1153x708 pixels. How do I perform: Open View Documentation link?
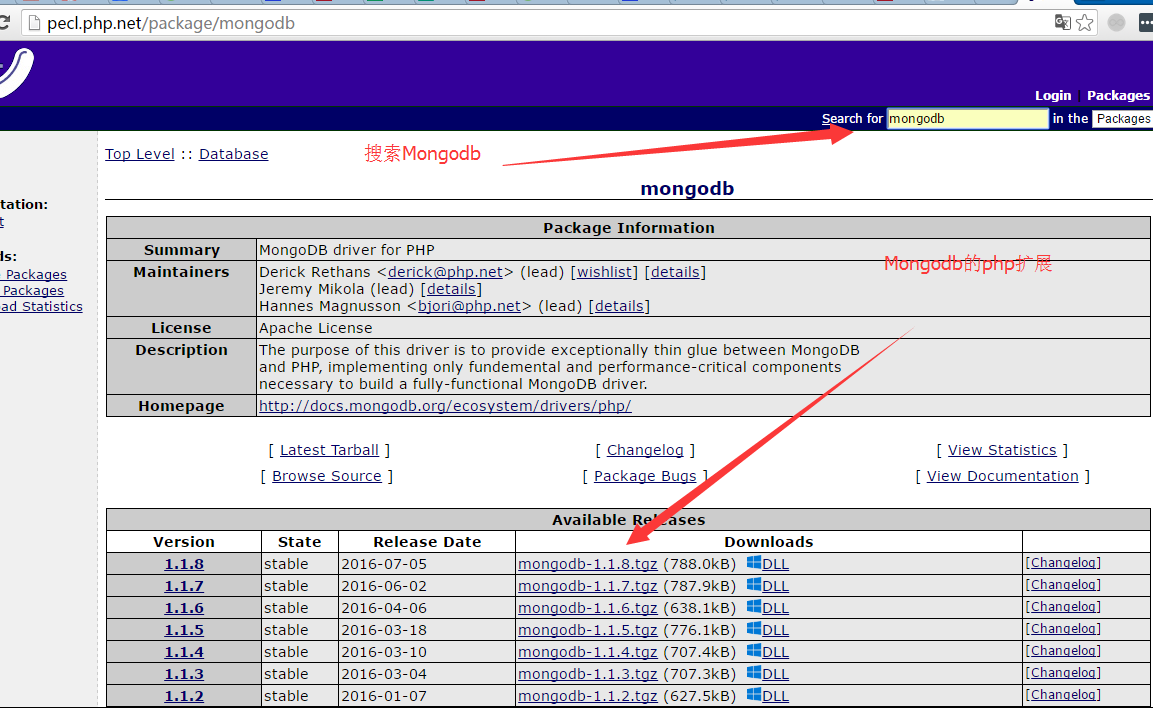tap(1002, 476)
